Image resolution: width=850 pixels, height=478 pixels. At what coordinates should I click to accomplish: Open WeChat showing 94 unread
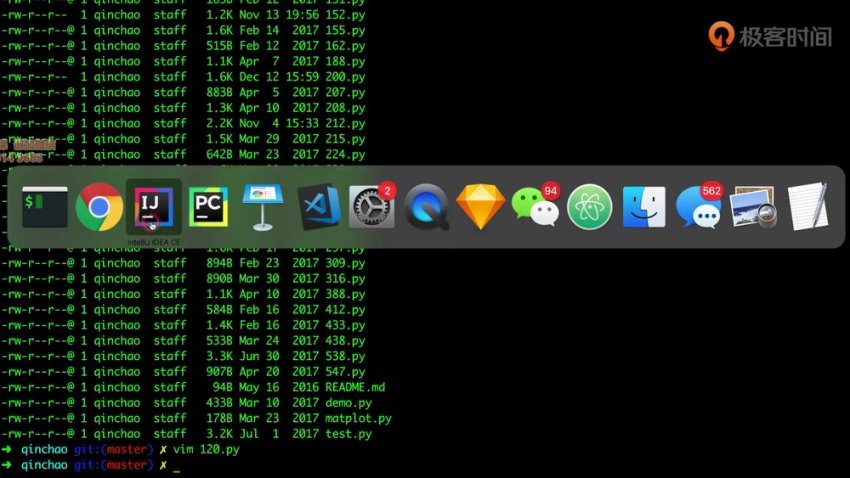(535, 207)
